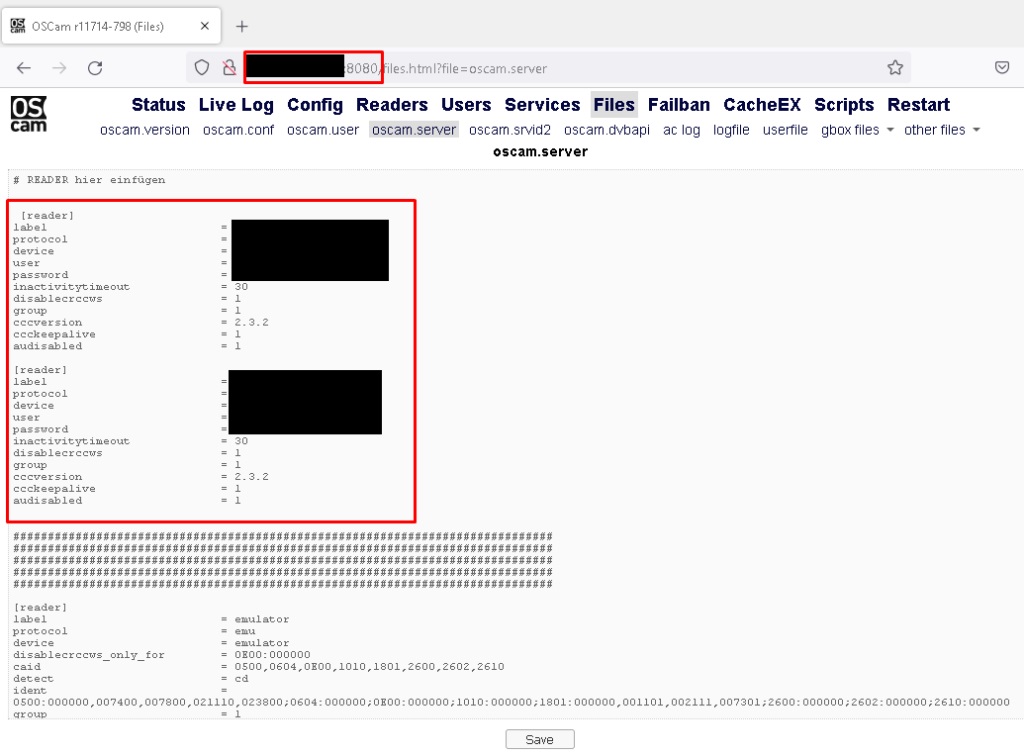
Task: Open the Config menu
Action: click(315, 104)
